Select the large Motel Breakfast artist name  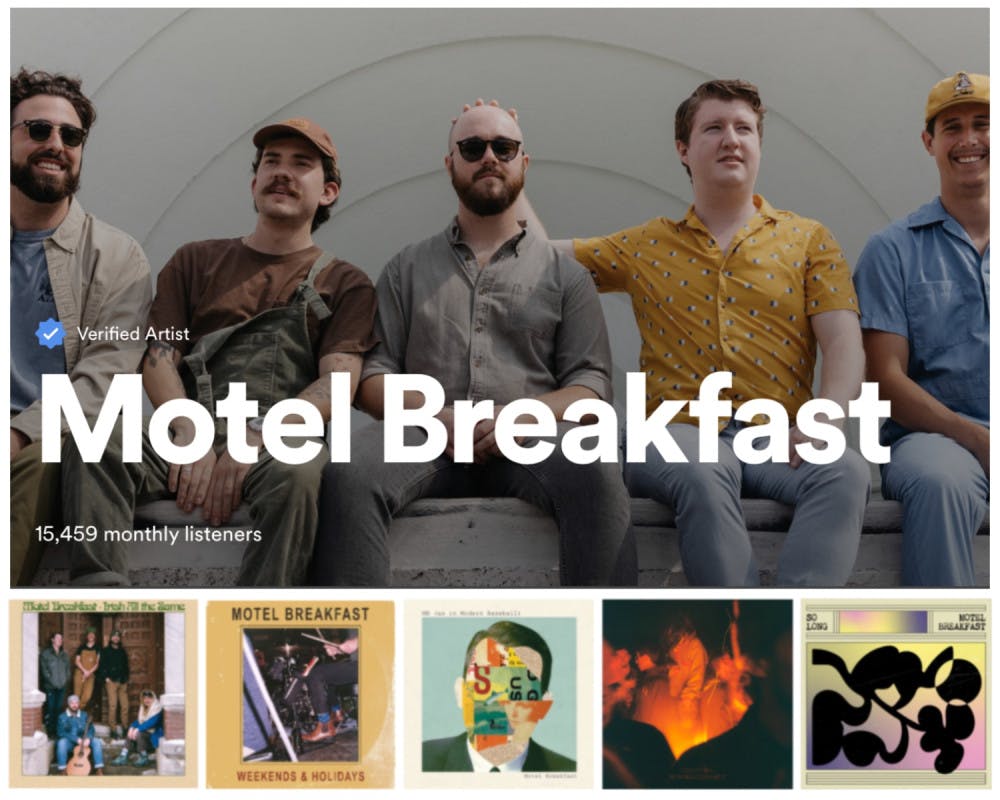[x=465, y=419]
